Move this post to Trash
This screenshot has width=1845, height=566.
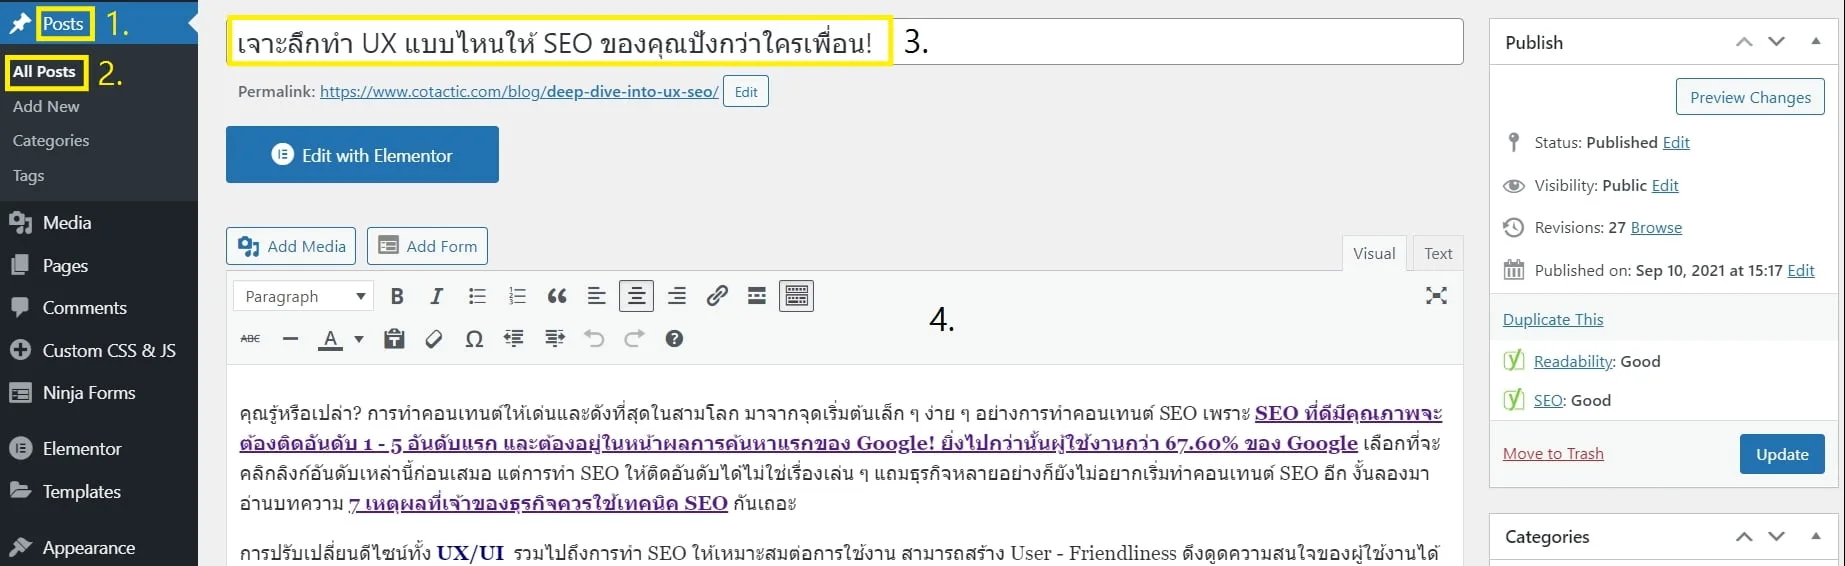tap(1553, 453)
